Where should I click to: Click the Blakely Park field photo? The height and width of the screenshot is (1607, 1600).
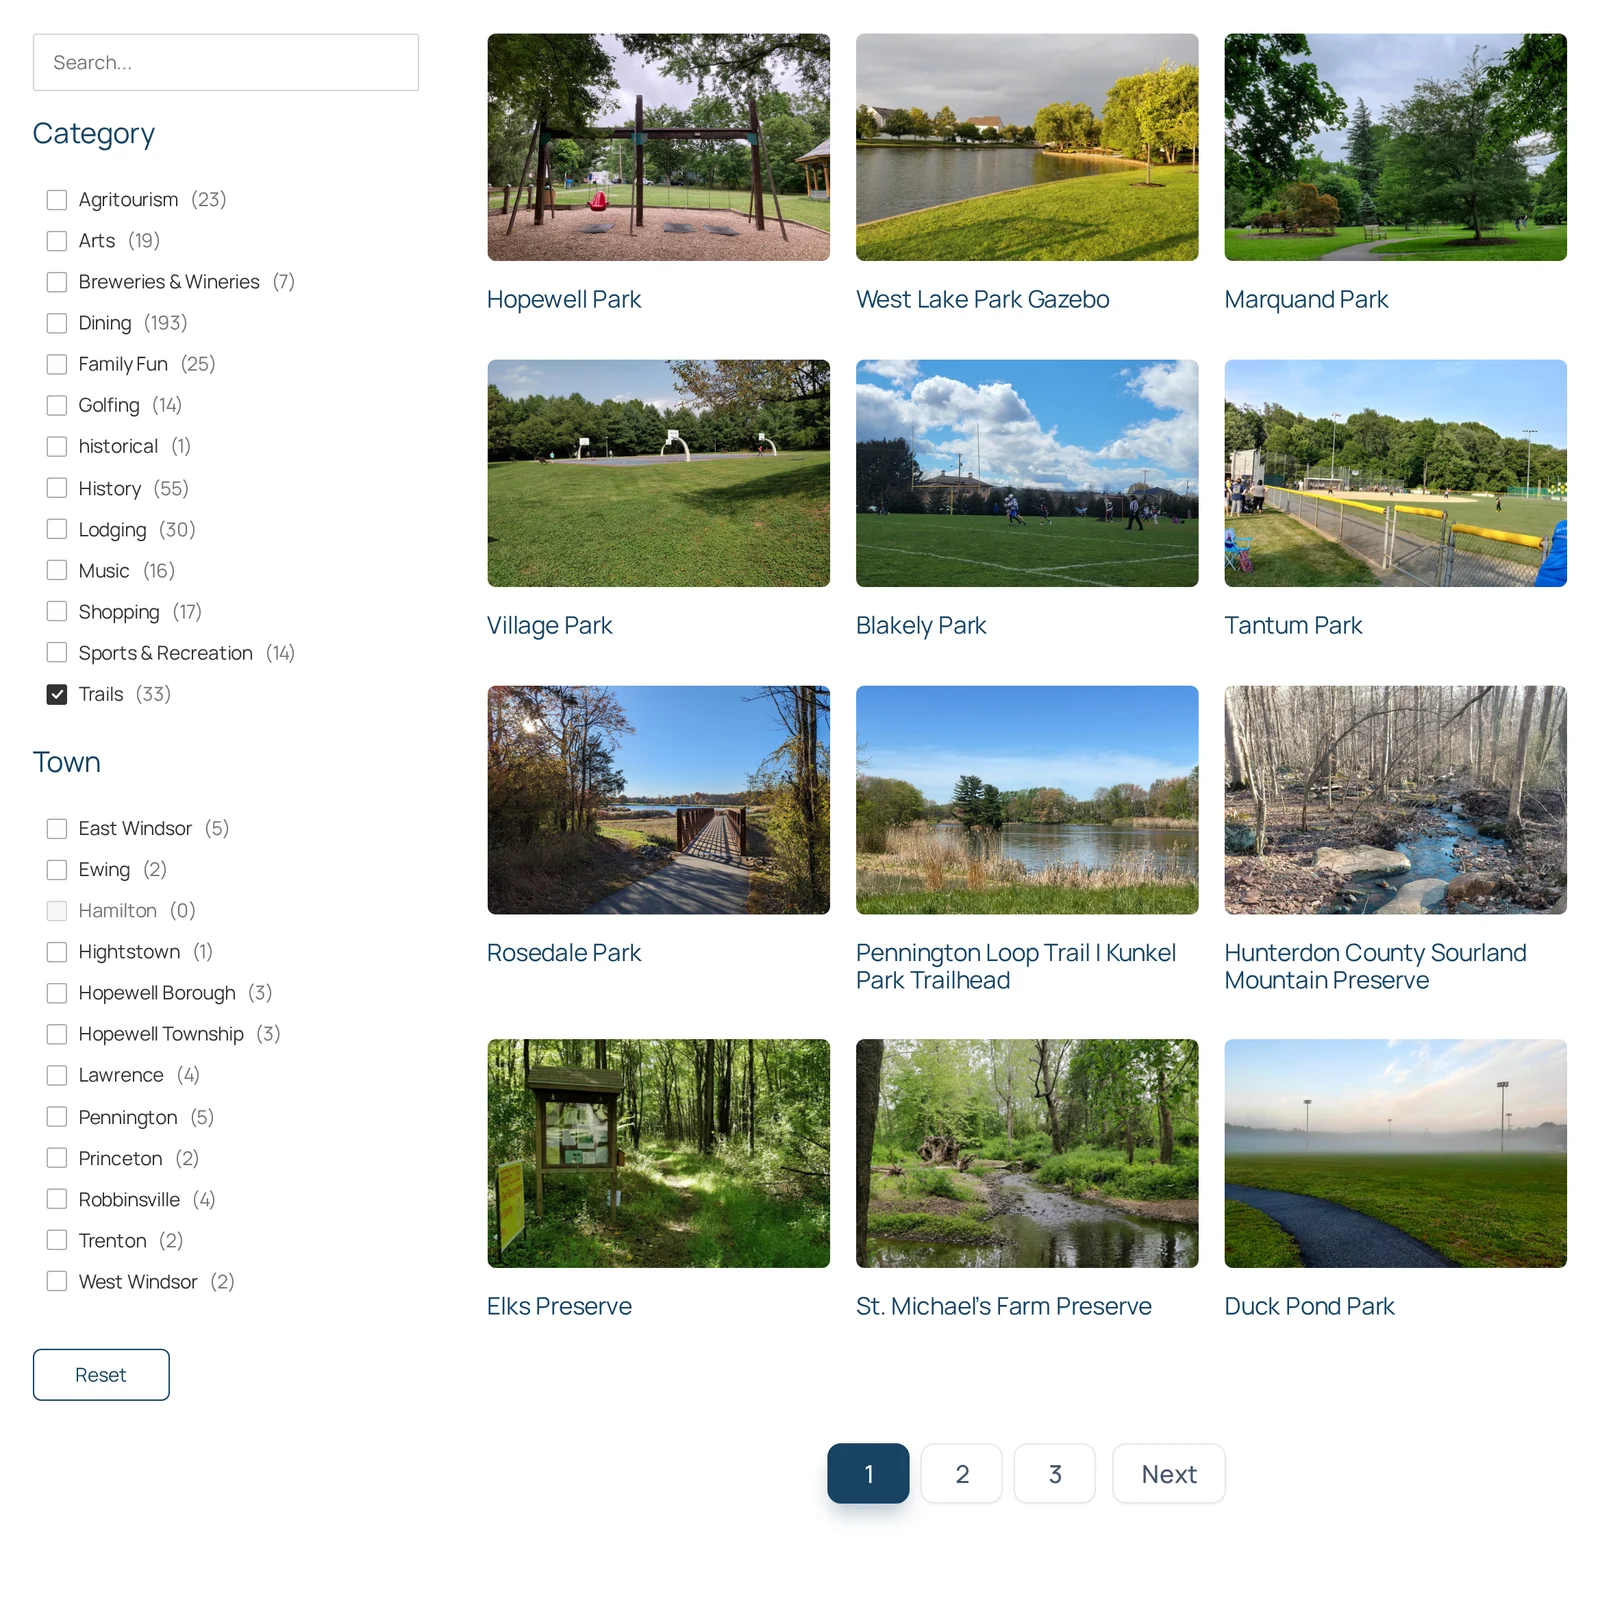click(1027, 473)
